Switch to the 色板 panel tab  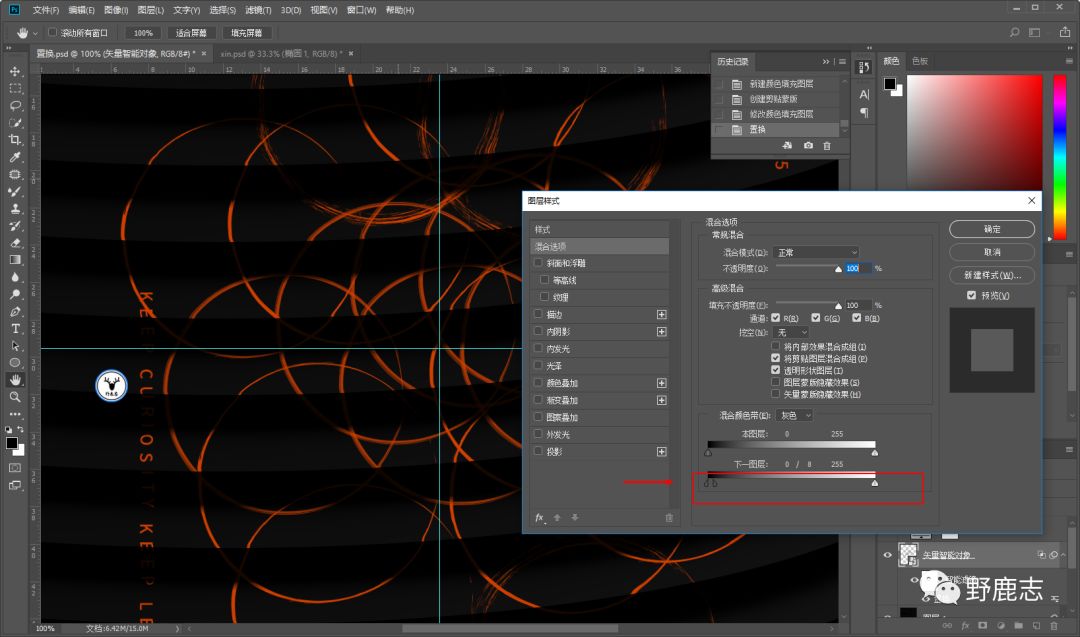tap(920, 61)
